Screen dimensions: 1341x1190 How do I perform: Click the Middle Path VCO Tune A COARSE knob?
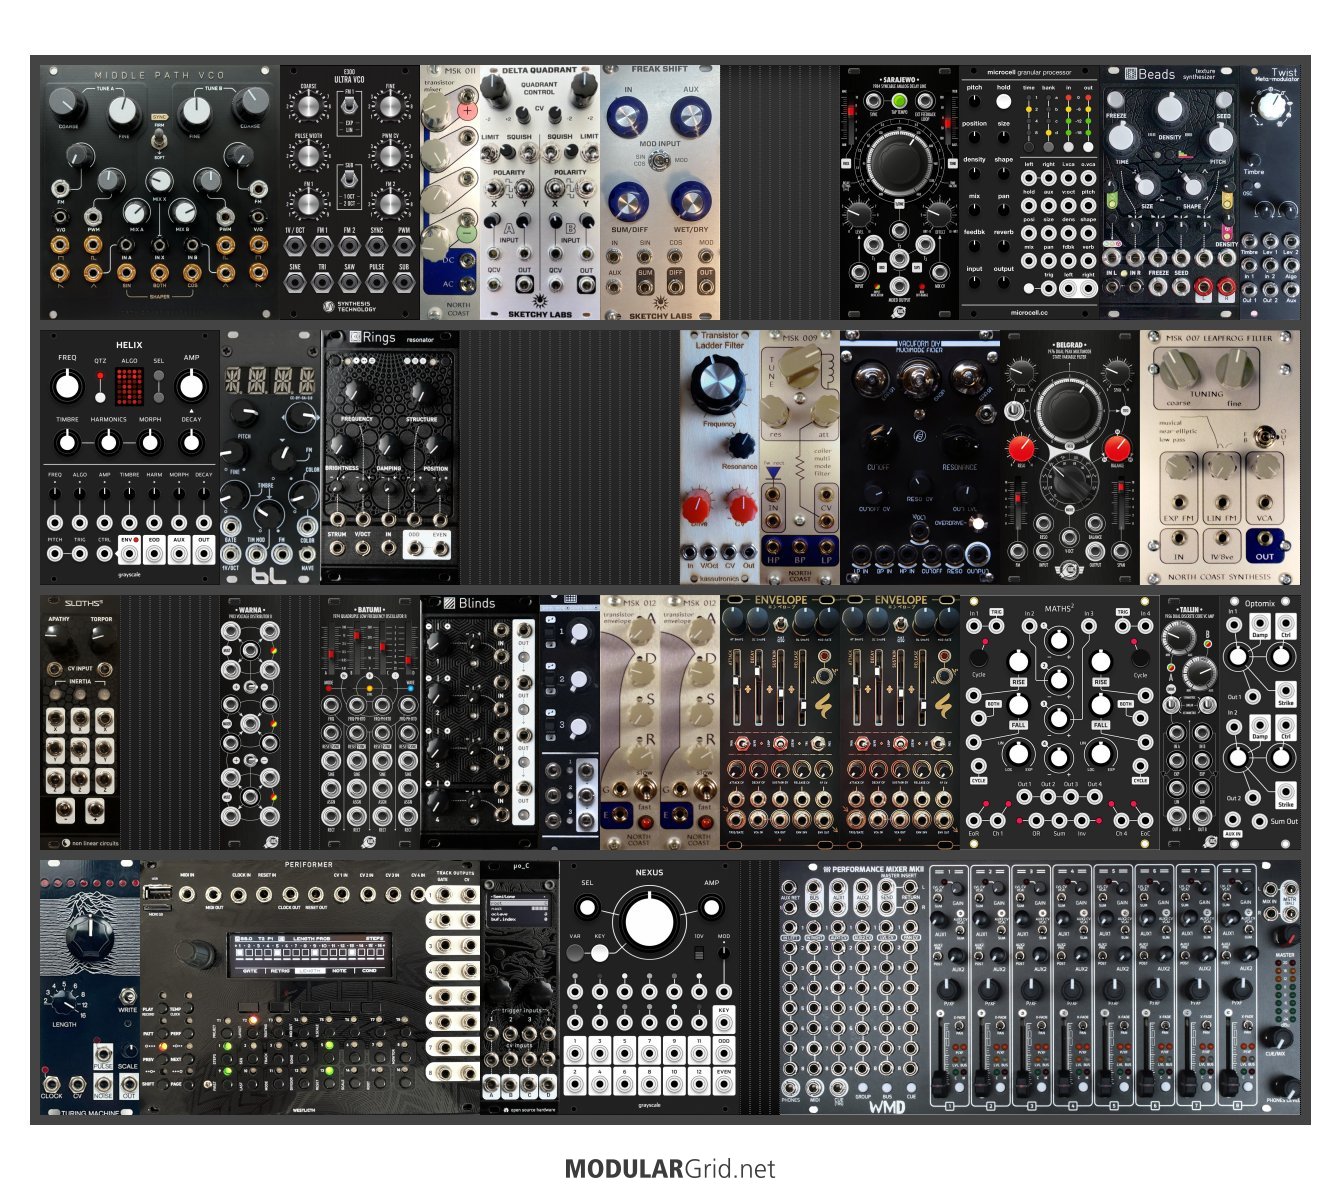tap(66, 103)
